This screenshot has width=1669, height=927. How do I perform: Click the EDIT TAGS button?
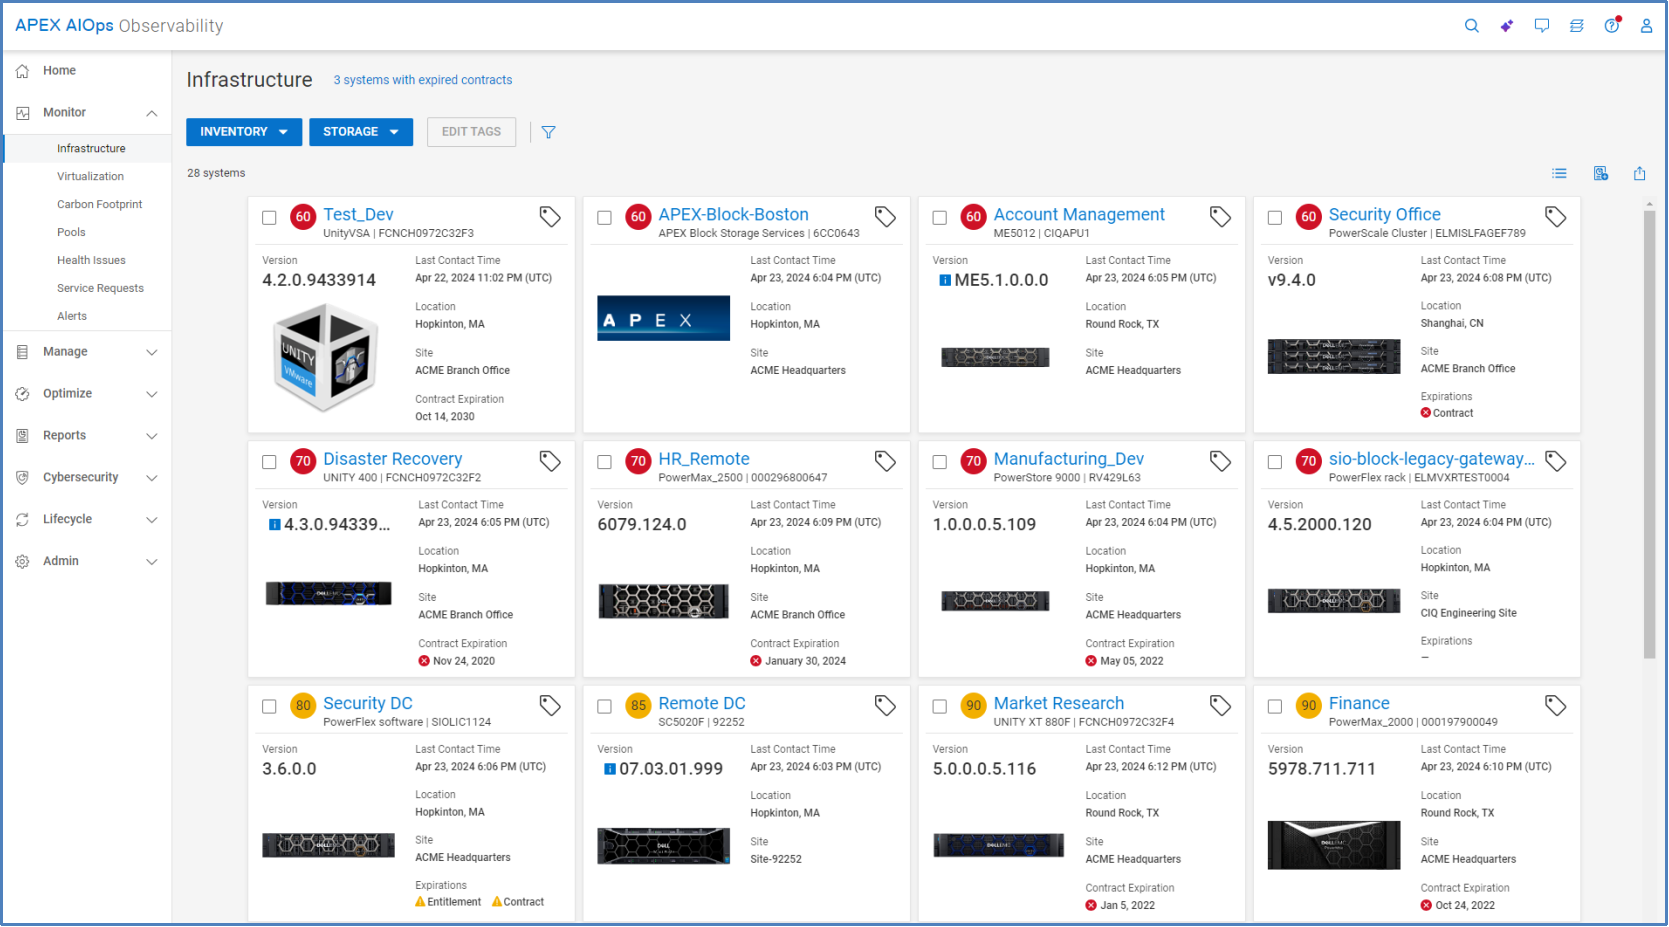(471, 132)
